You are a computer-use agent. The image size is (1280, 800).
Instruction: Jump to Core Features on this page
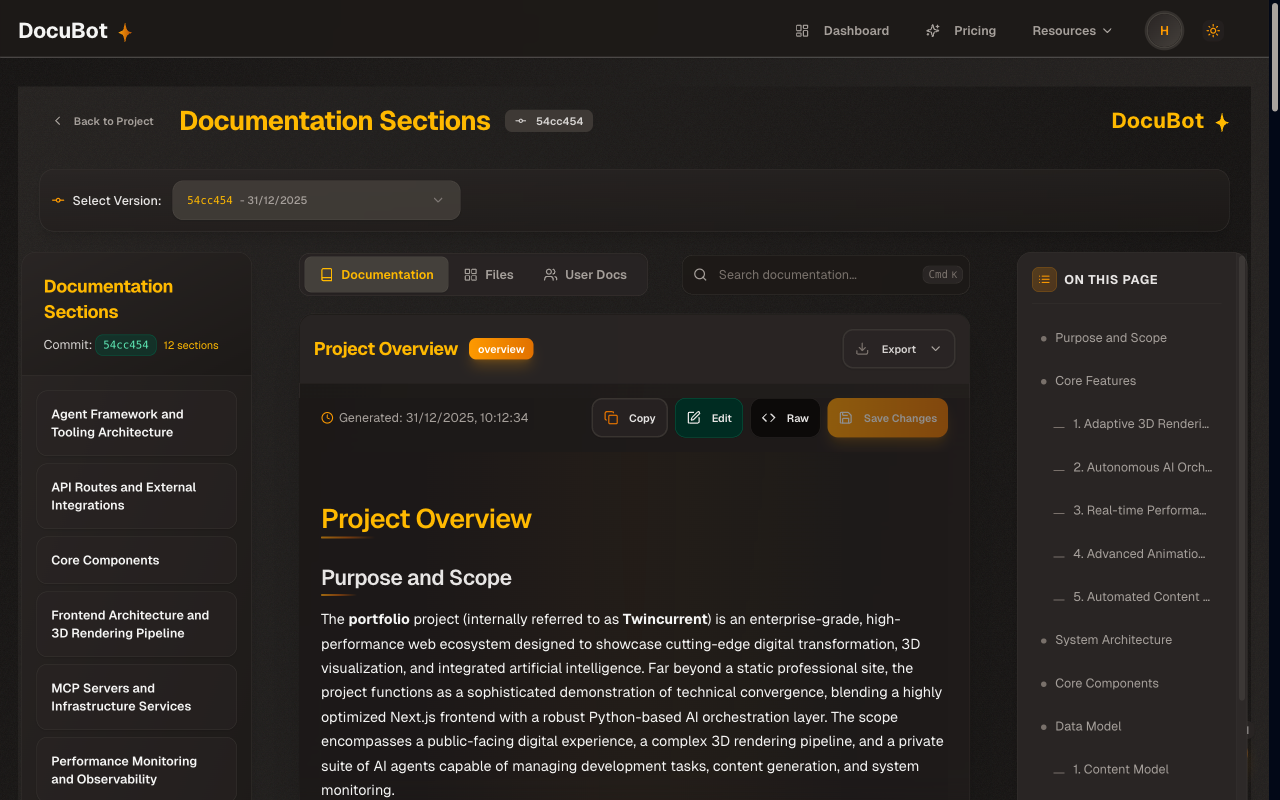[1095, 380]
